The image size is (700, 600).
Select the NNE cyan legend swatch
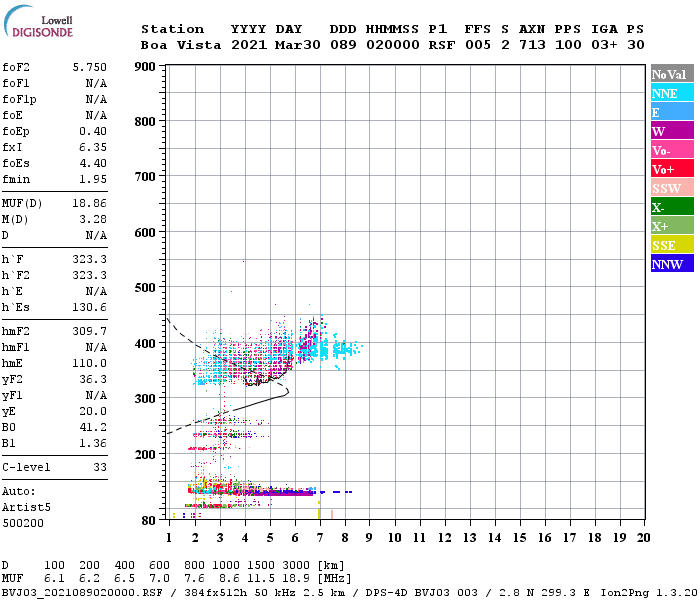(672, 93)
